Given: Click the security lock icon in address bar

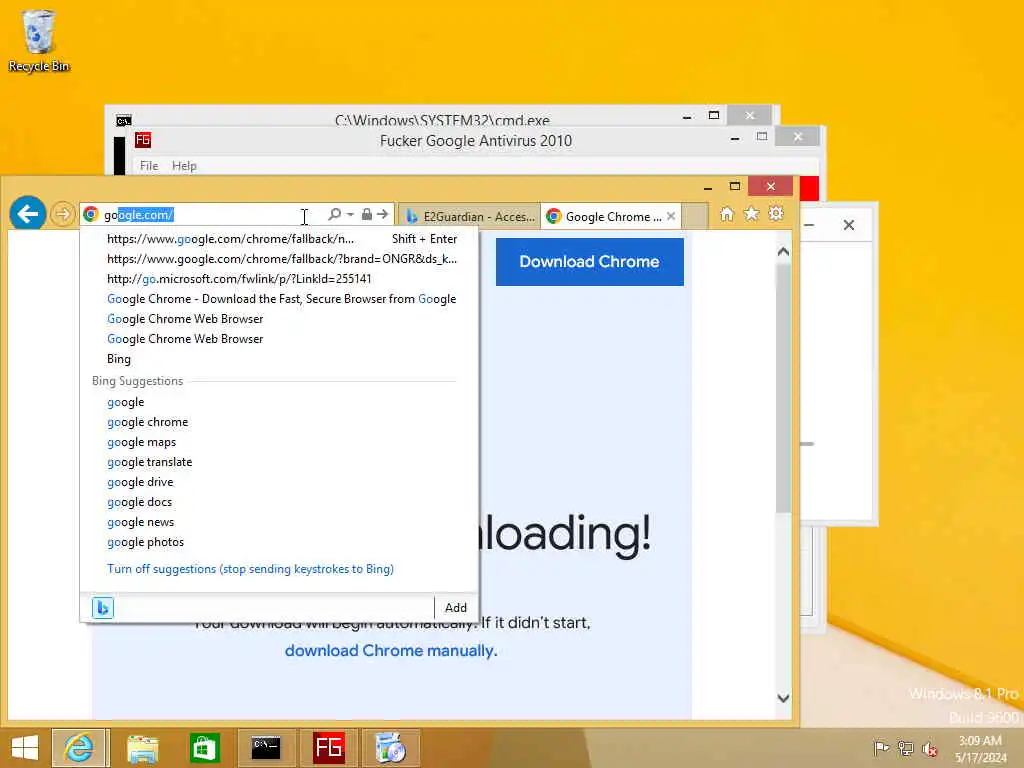Looking at the screenshot, I should (366, 214).
